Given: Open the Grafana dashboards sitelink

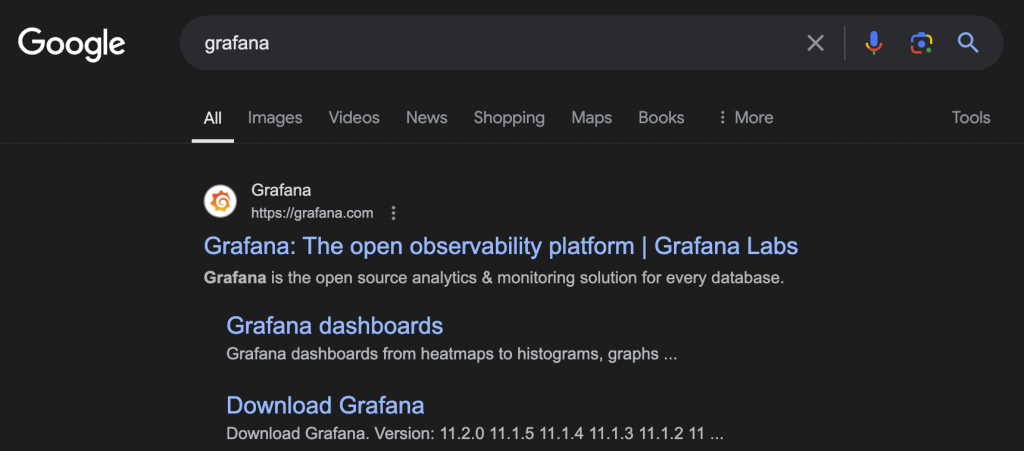Looking at the screenshot, I should tap(334, 325).
